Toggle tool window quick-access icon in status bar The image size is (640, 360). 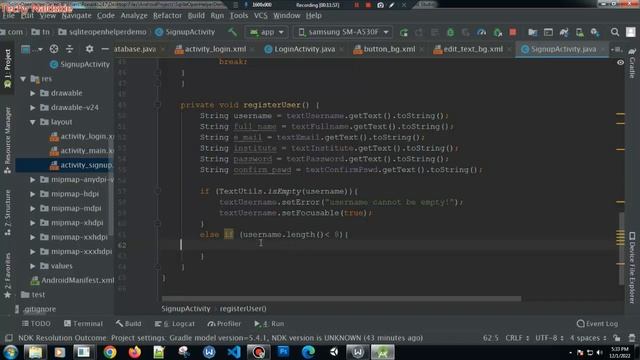[9, 338]
